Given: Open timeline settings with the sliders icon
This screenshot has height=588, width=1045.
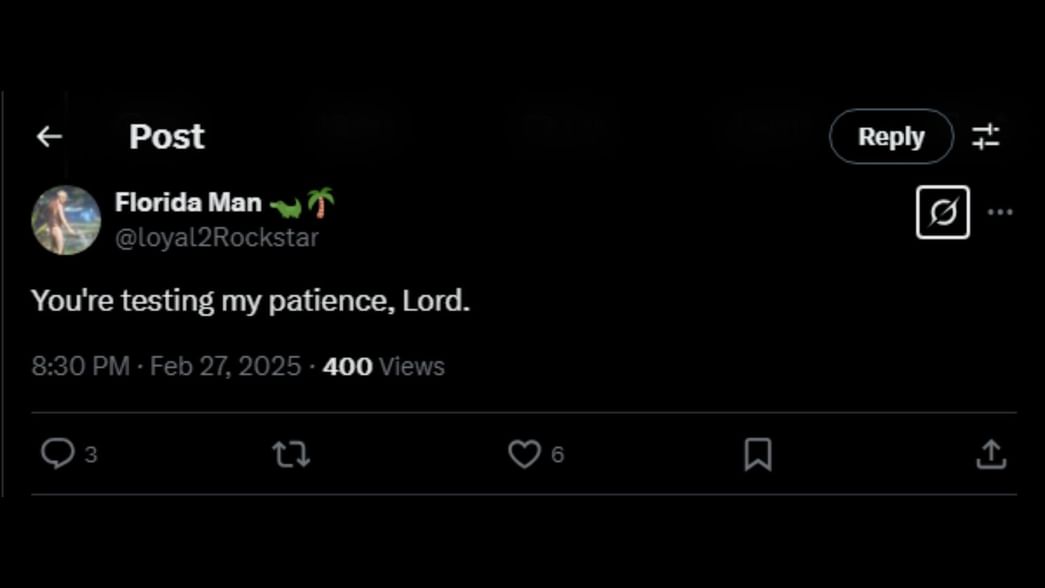Looking at the screenshot, I should click(988, 136).
